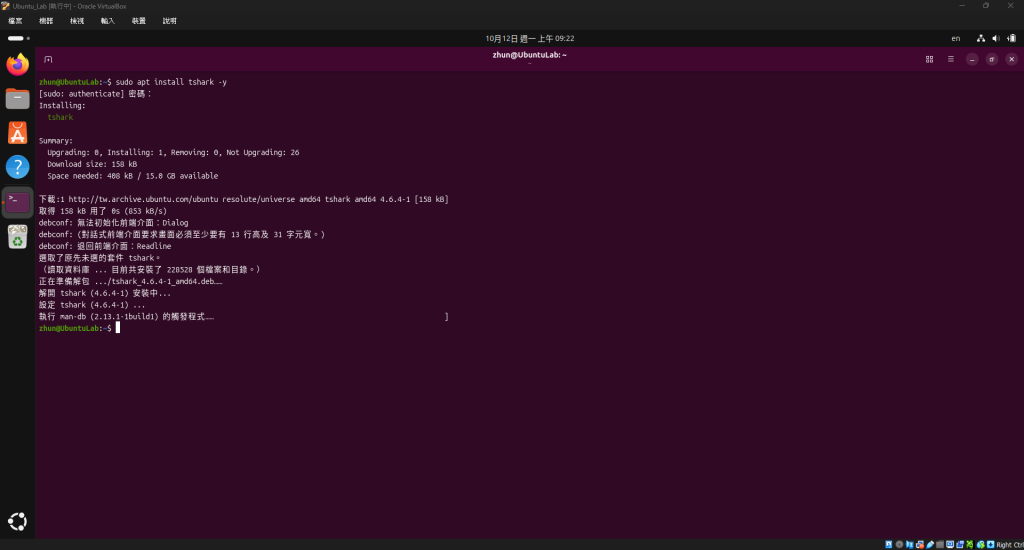Viewport: 1024px width, 550px height.
Task: Open the Trash icon in the dock
Action: click(18, 236)
